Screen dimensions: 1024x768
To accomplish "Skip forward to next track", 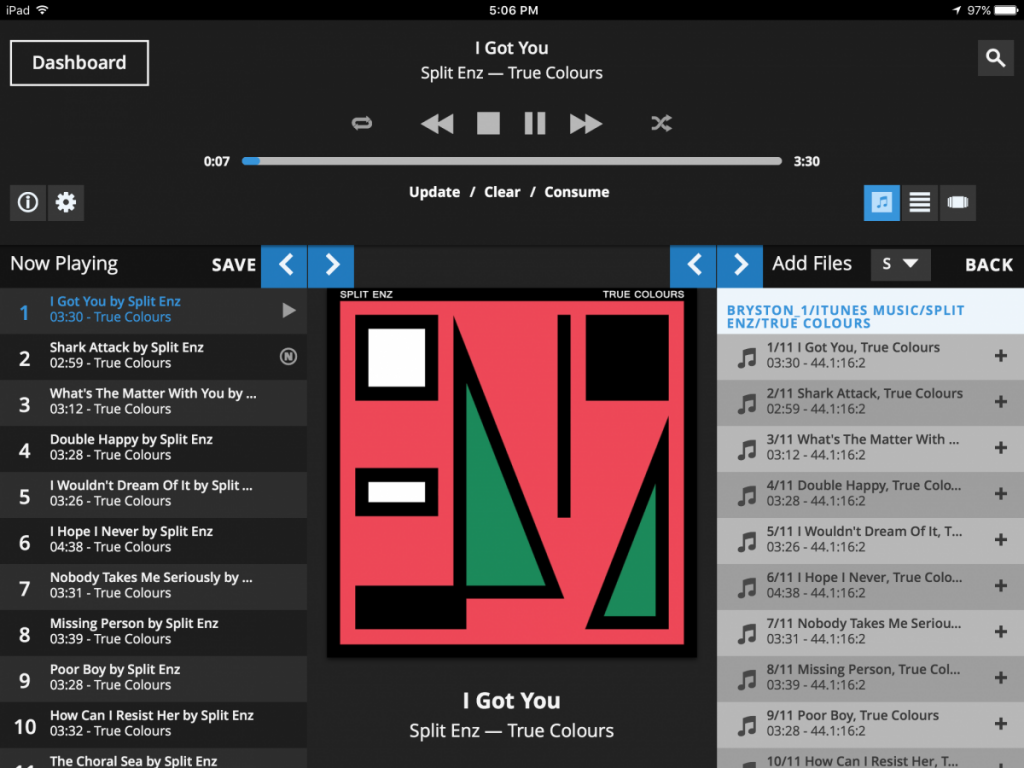I will pyautogui.click(x=586, y=123).
